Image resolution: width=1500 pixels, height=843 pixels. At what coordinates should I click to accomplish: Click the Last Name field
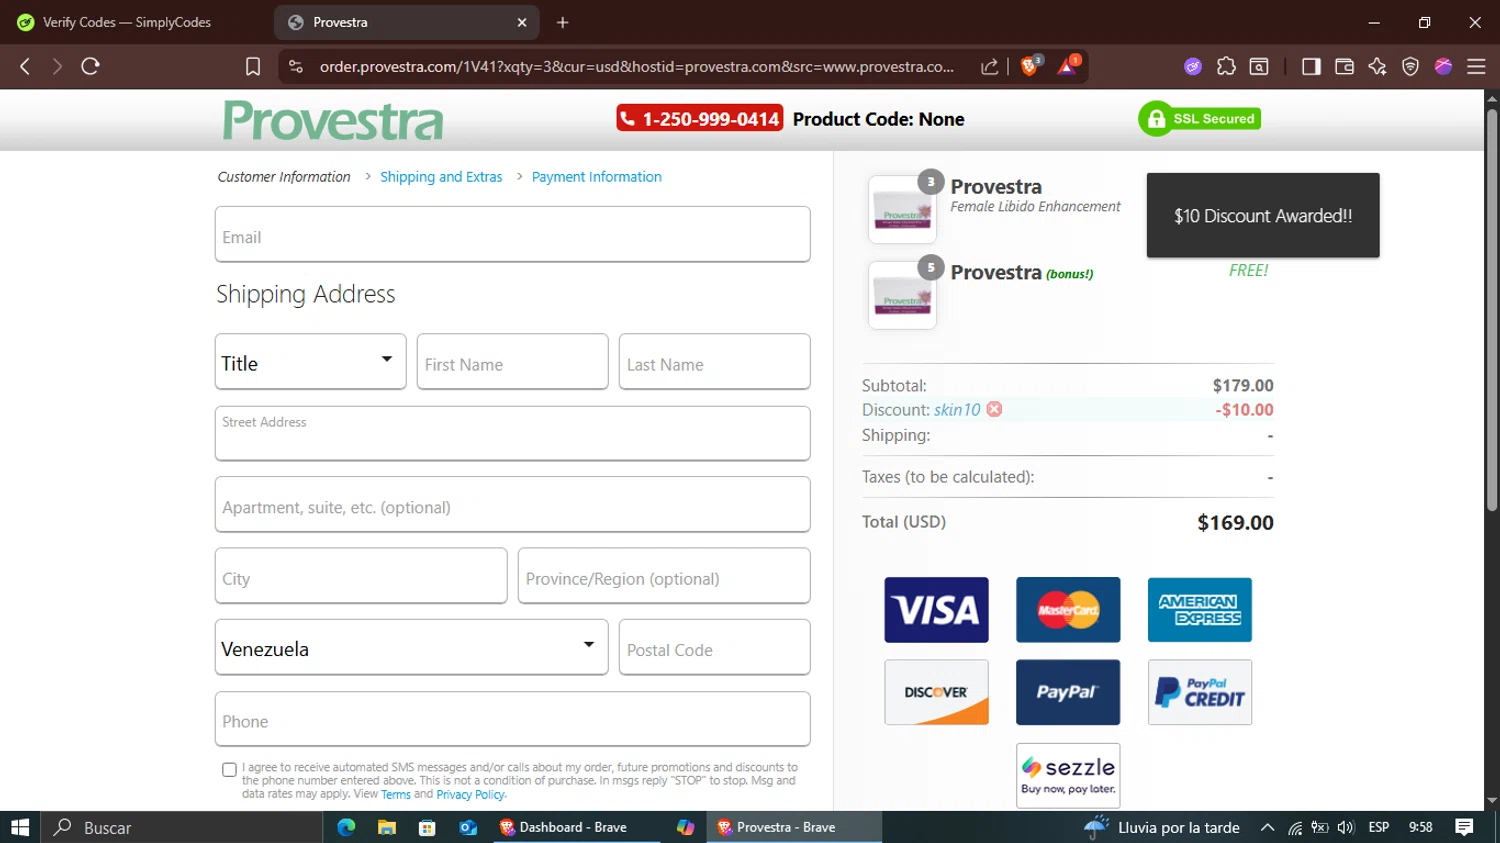click(x=714, y=362)
